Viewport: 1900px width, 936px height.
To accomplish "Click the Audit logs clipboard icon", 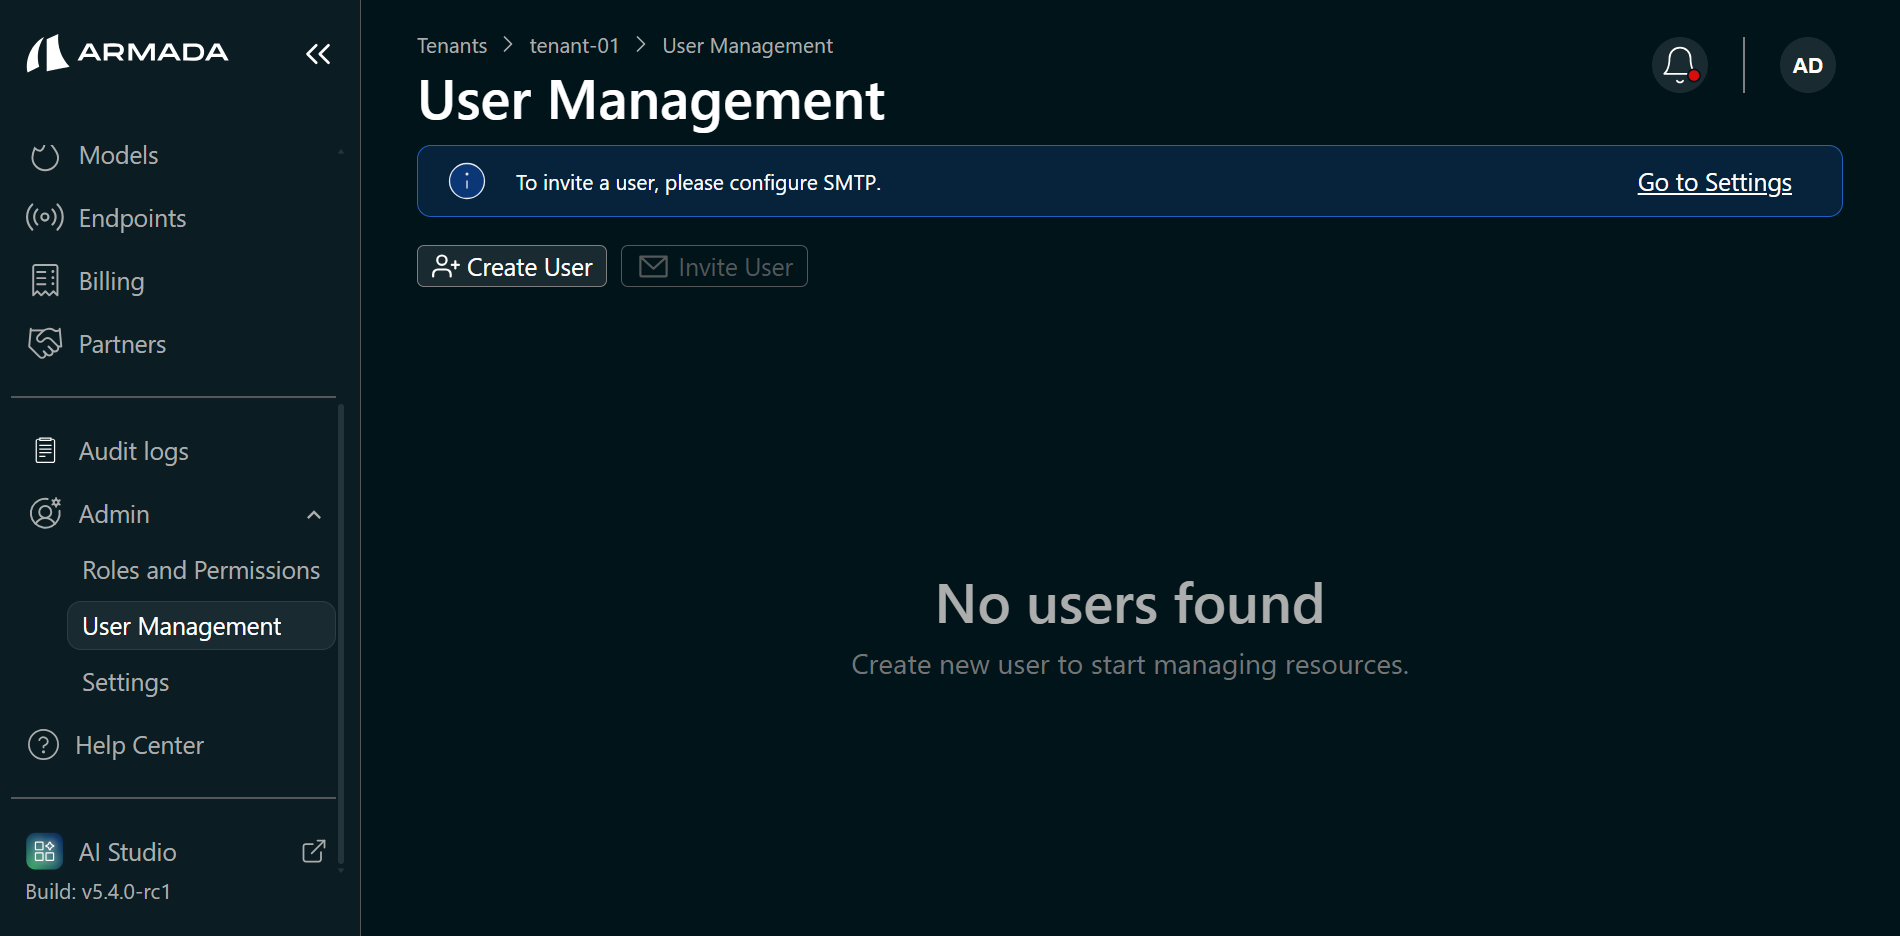I will pyautogui.click(x=45, y=450).
